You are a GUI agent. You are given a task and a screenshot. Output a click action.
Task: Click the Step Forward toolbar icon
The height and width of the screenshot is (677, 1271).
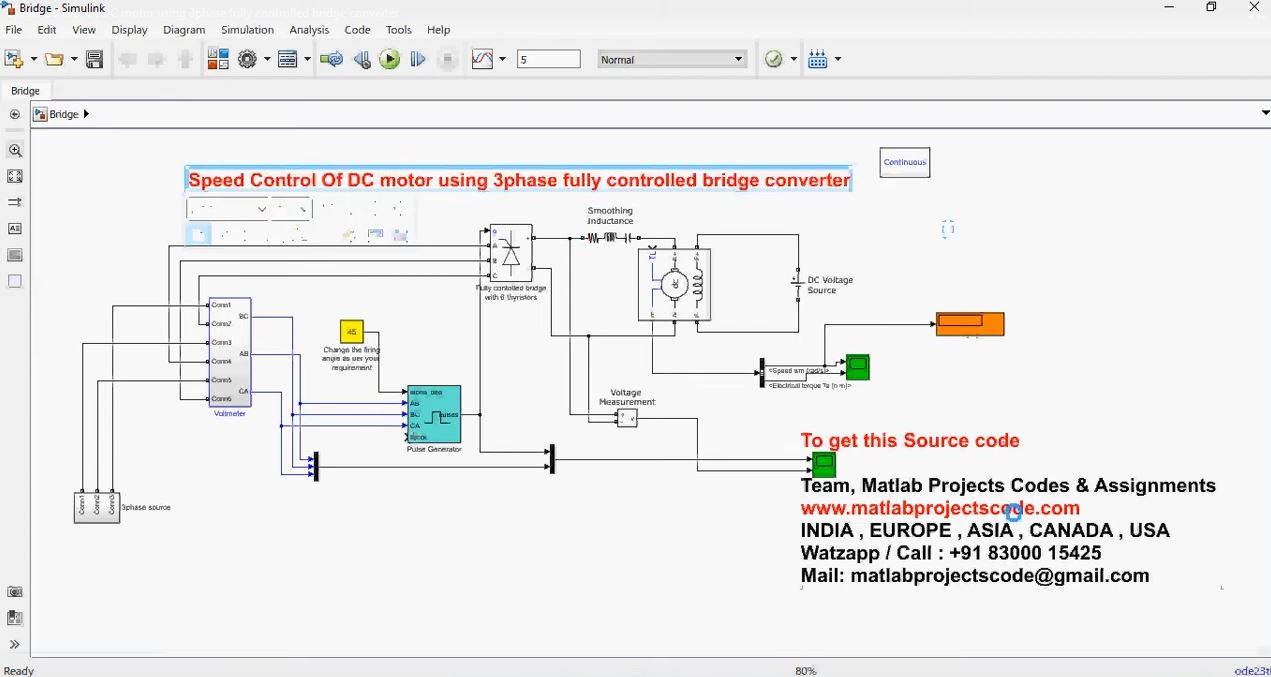pos(418,60)
